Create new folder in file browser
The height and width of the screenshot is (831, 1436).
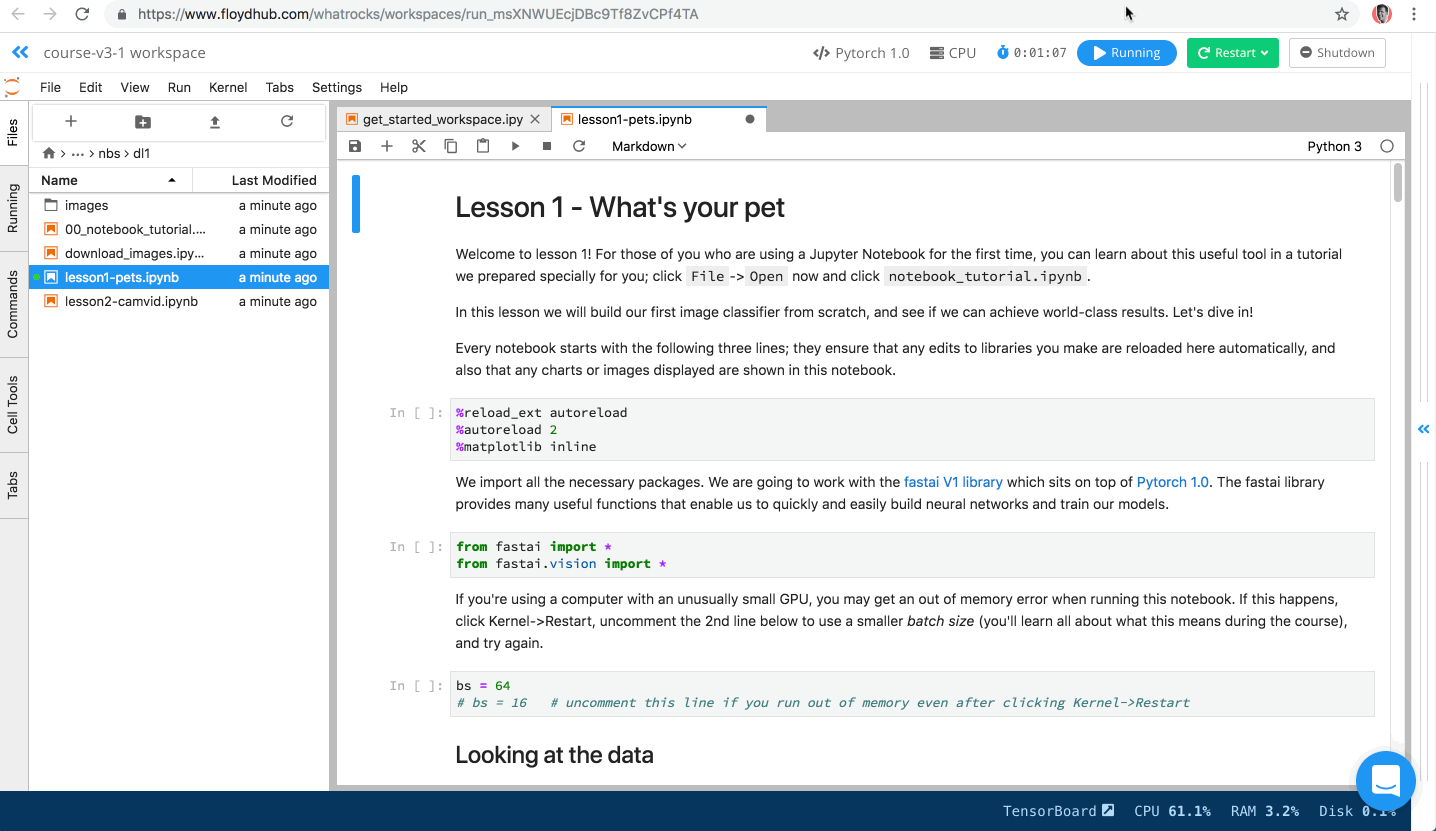(x=143, y=122)
